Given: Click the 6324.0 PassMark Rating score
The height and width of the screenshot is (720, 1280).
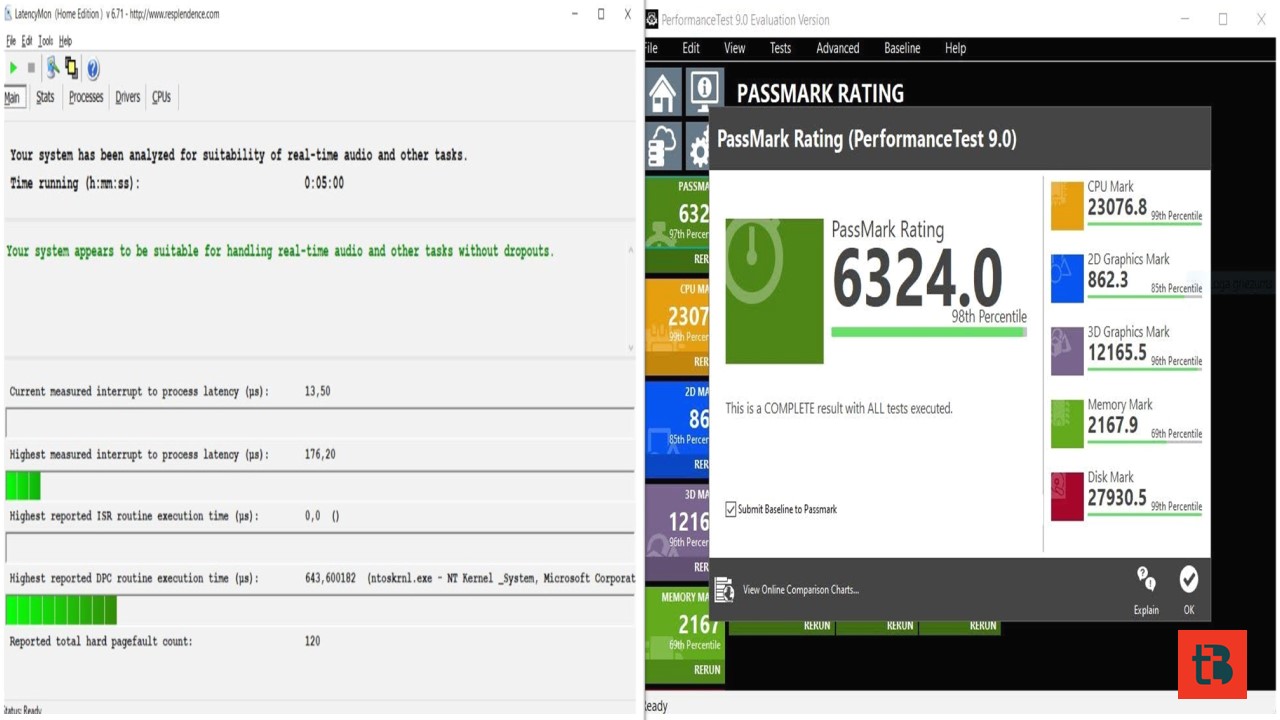Looking at the screenshot, I should (917, 278).
